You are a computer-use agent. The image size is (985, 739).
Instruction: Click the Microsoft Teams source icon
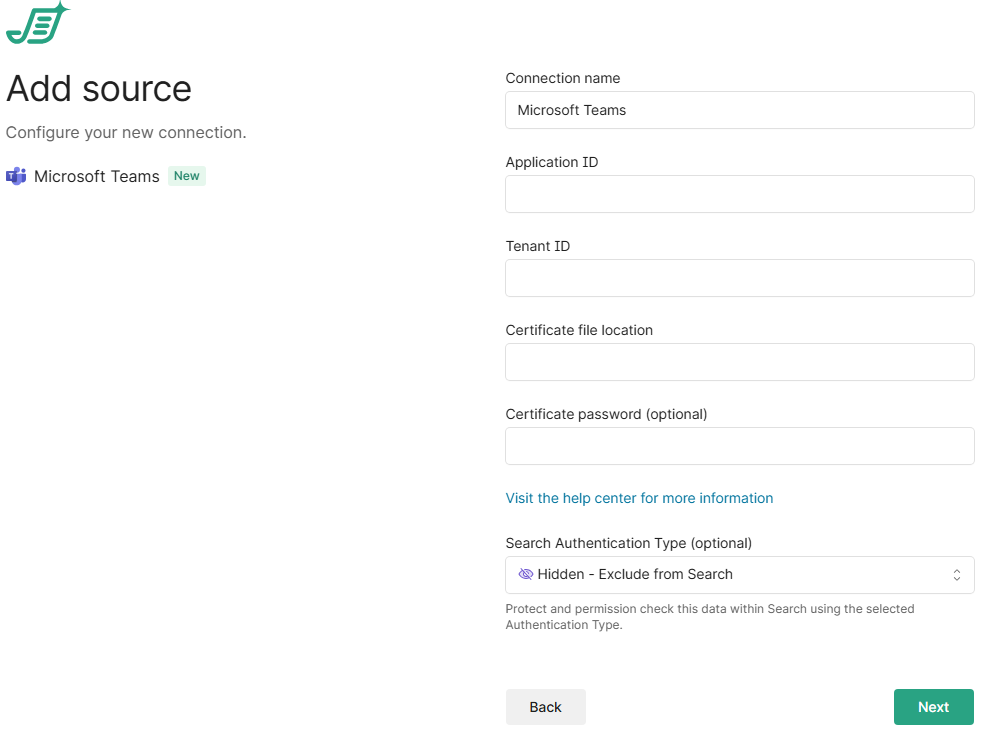point(16,177)
